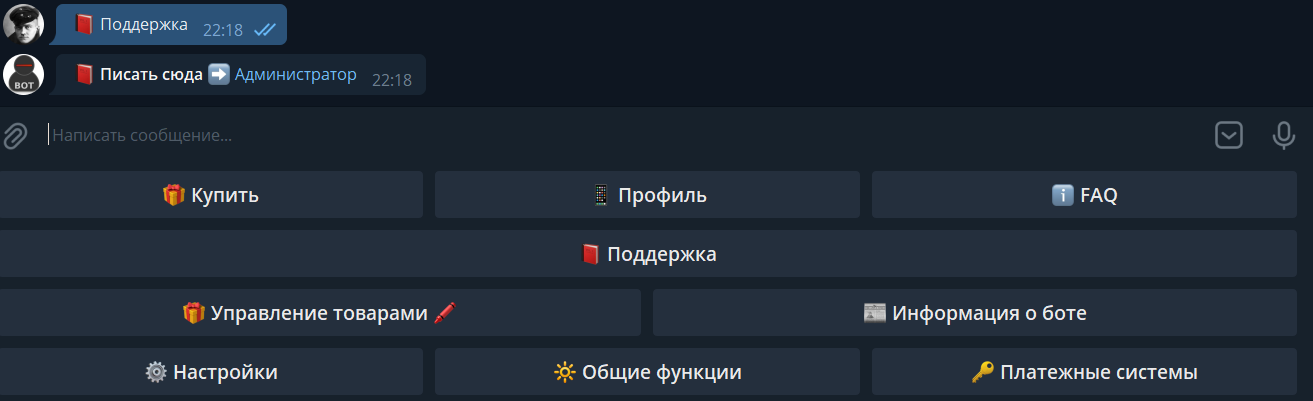The height and width of the screenshot is (401, 1313).
Task: Open the Настройки button
Action: 211,372
